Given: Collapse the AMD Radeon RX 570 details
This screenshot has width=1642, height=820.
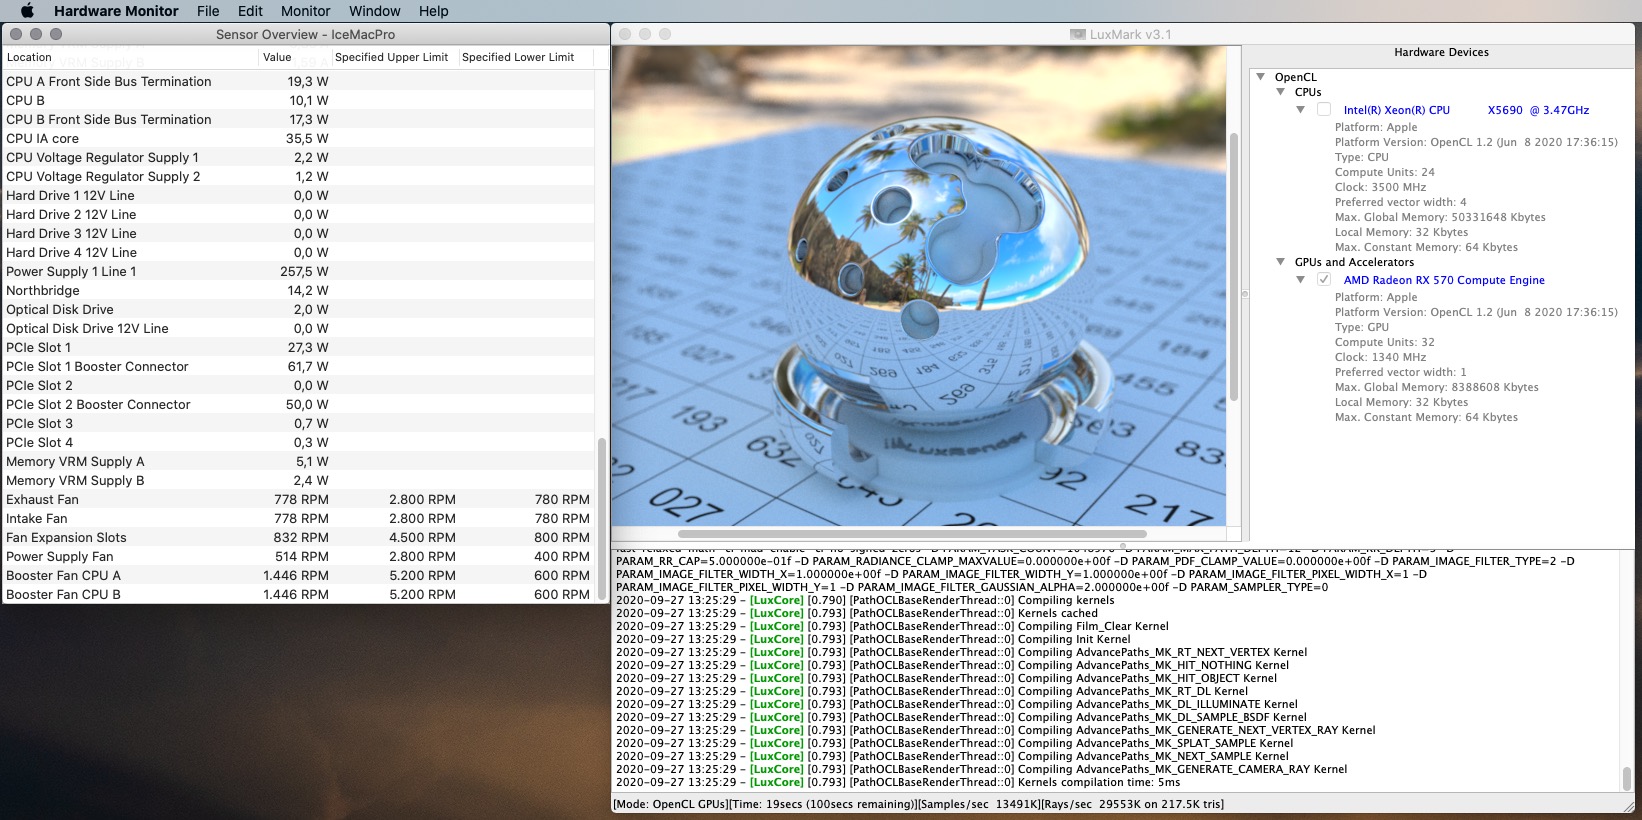Looking at the screenshot, I should pos(1301,280).
